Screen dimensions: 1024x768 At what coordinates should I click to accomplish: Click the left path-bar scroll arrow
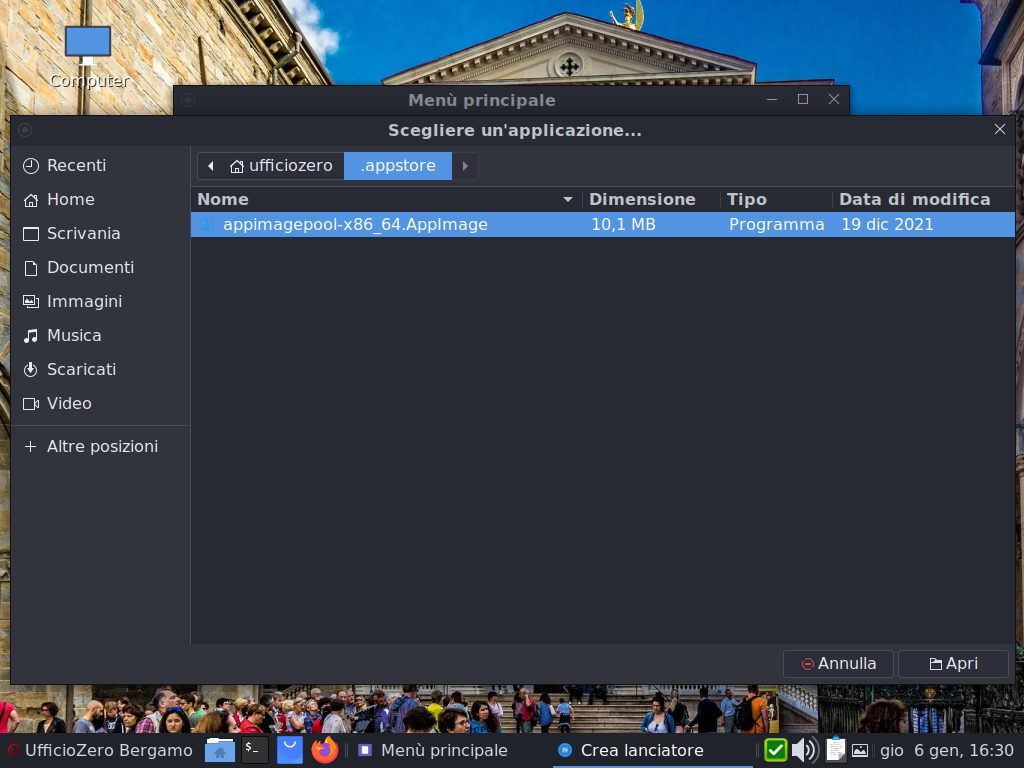pos(210,166)
